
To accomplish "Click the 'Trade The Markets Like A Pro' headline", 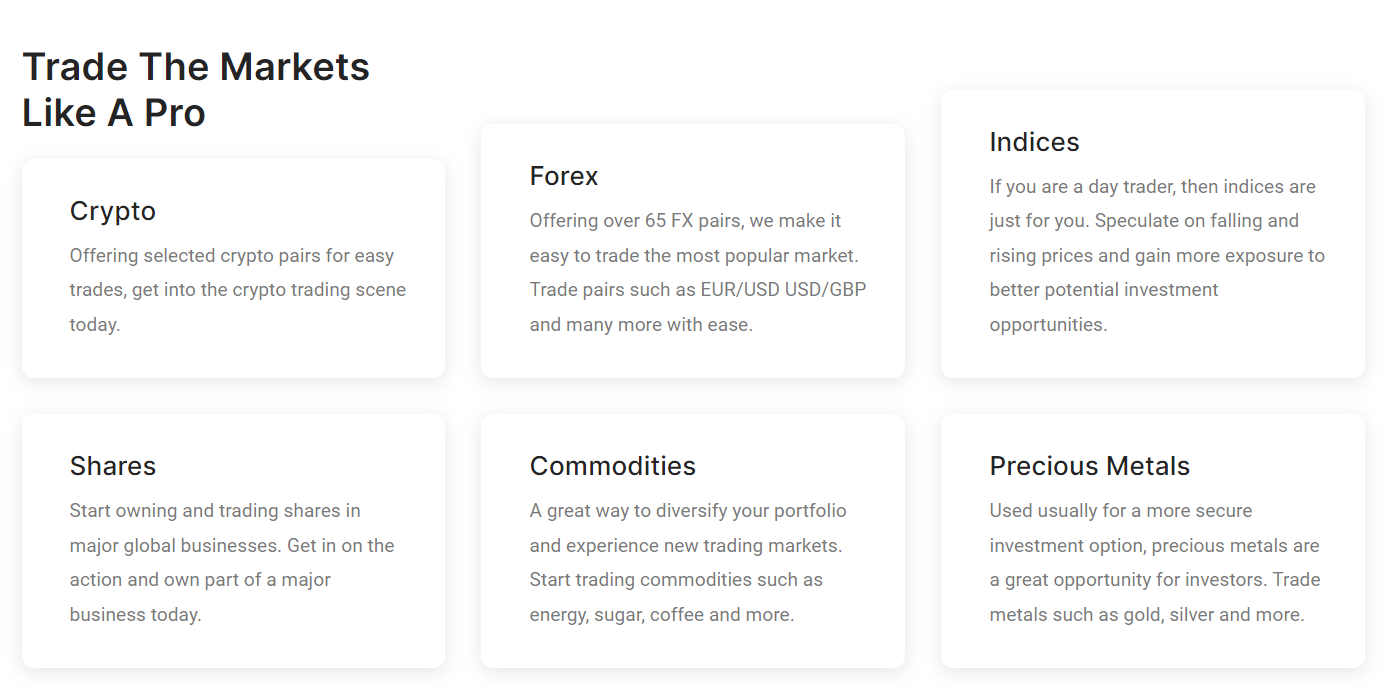I will coord(196,90).
